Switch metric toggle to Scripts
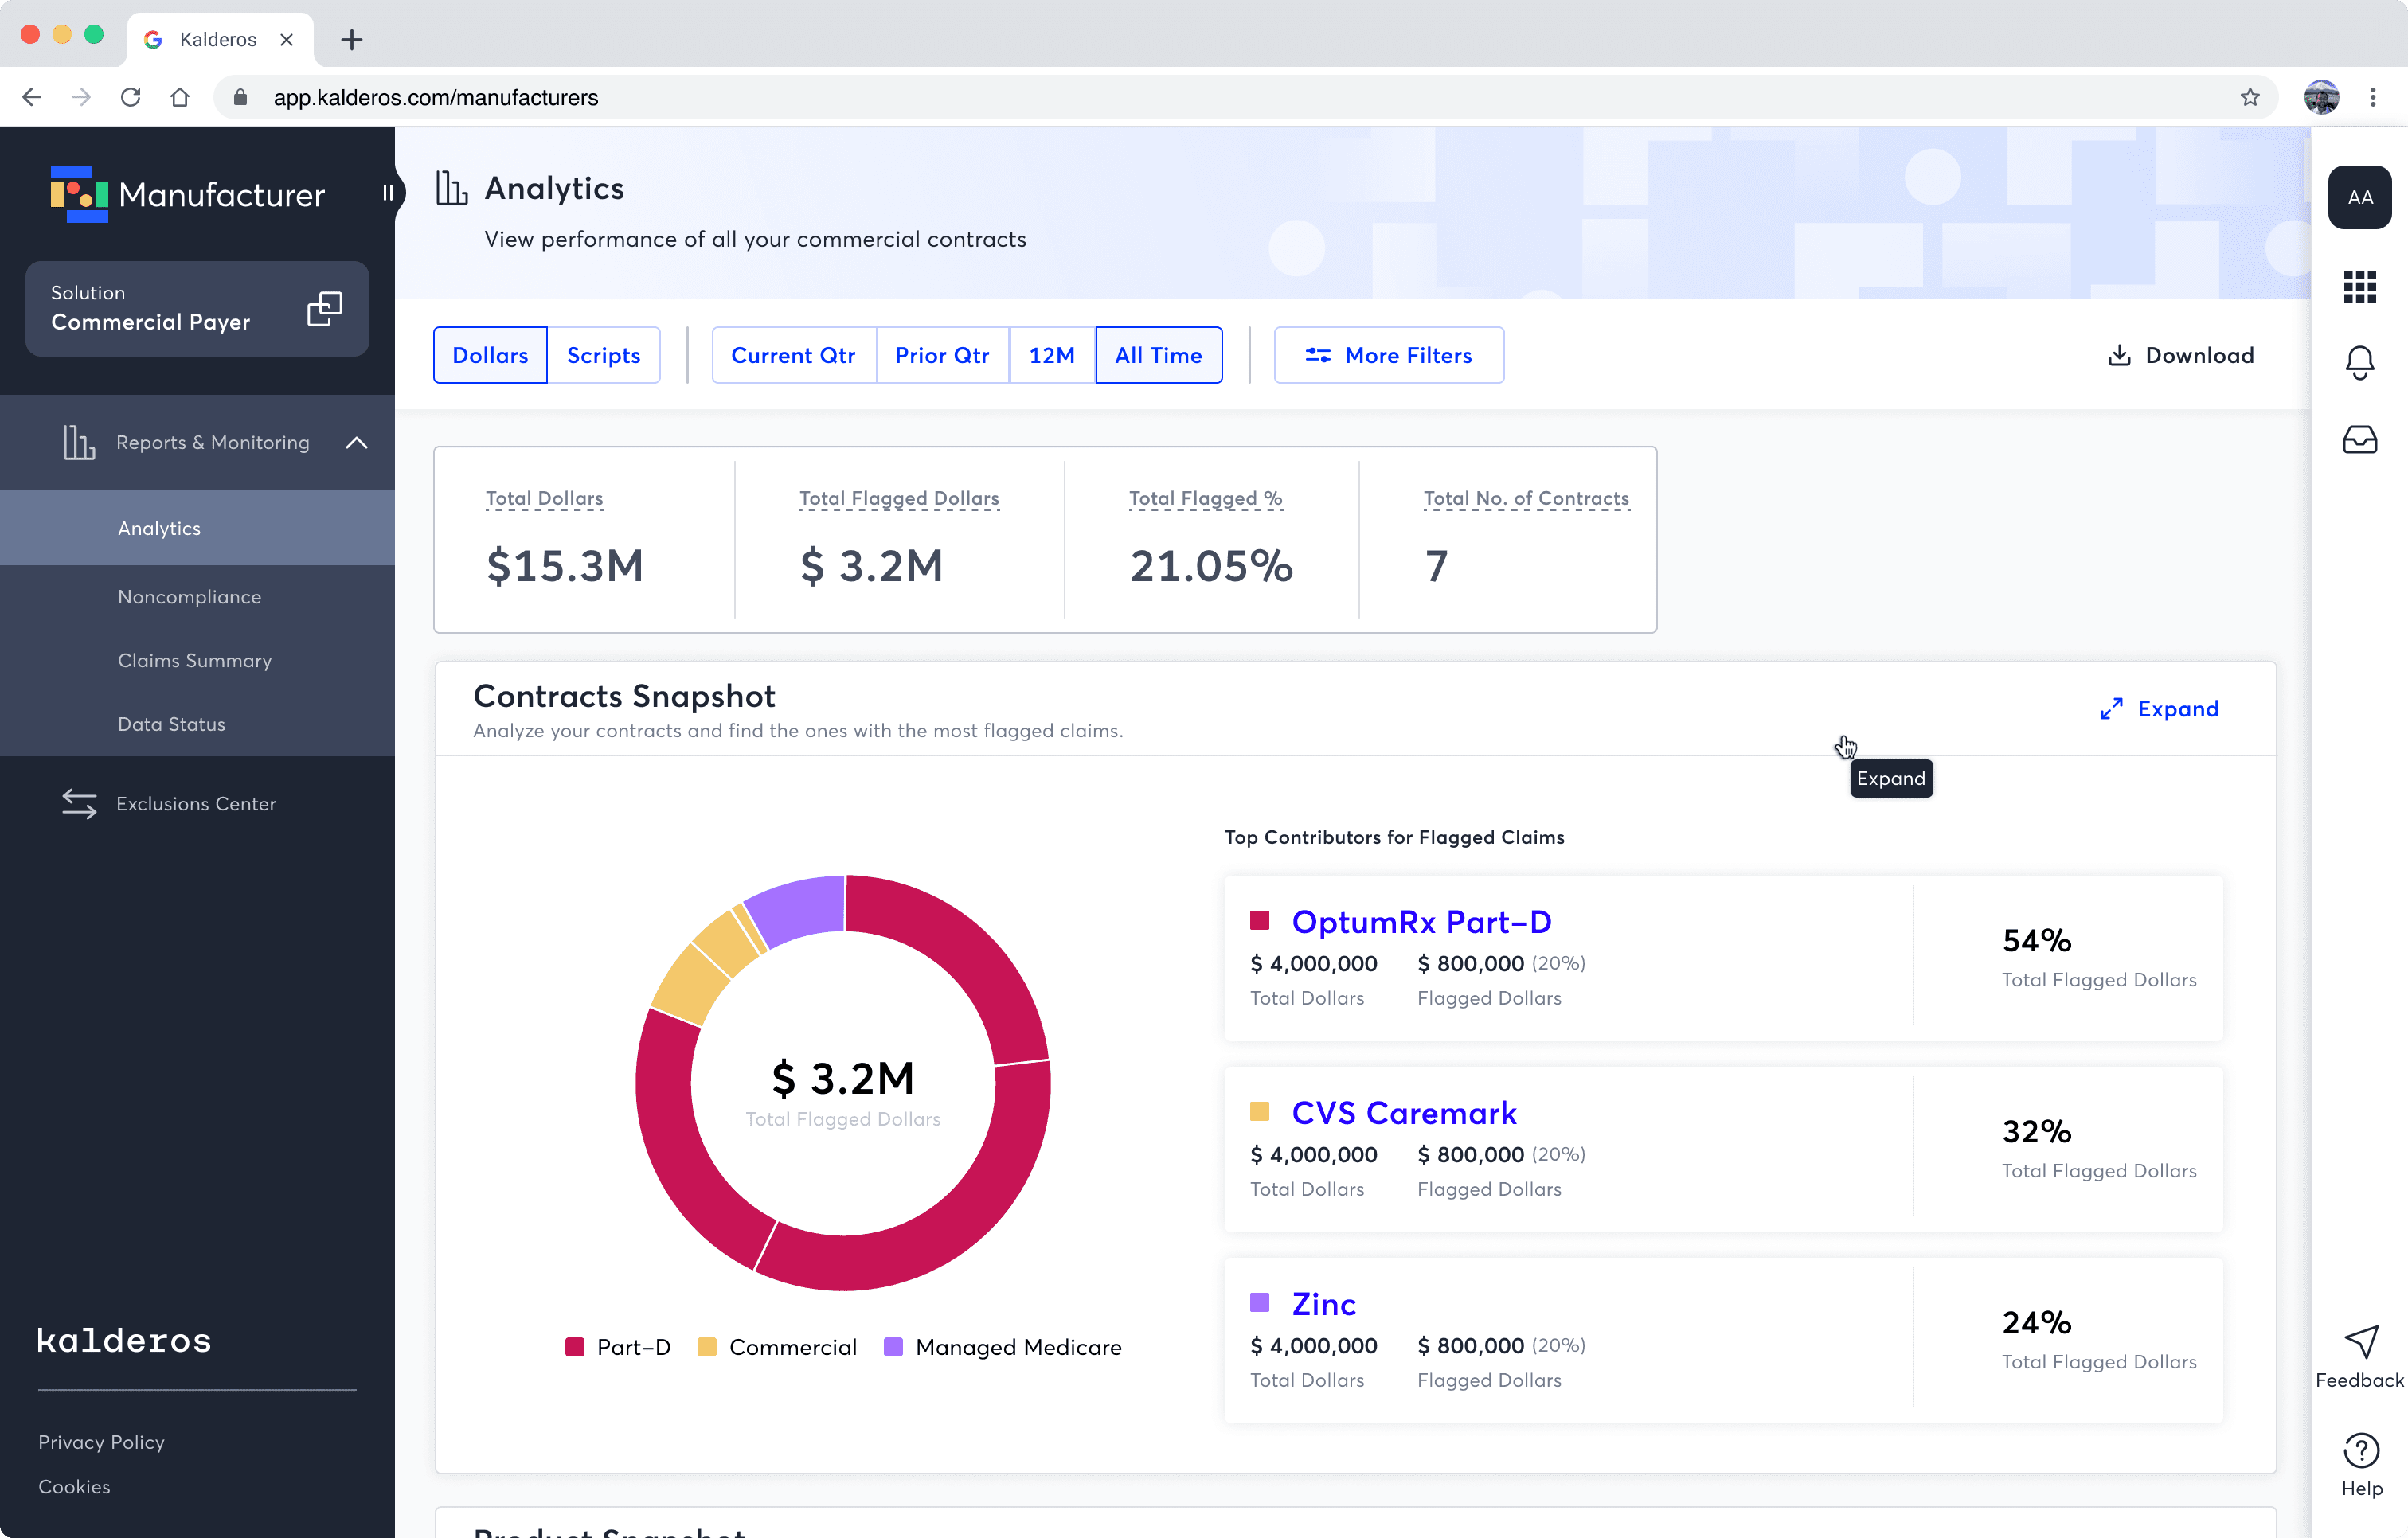The image size is (2408, 1538). [x=603, y=355]
